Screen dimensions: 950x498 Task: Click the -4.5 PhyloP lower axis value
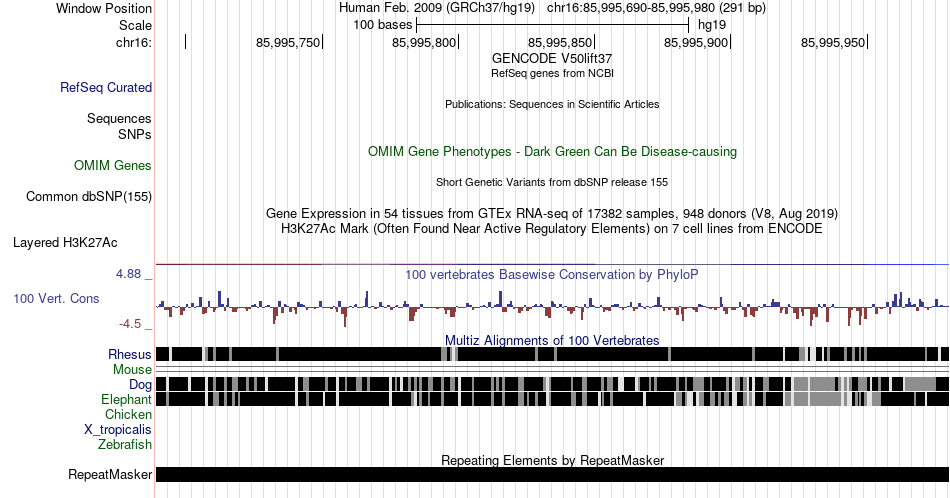pos(130,324)
